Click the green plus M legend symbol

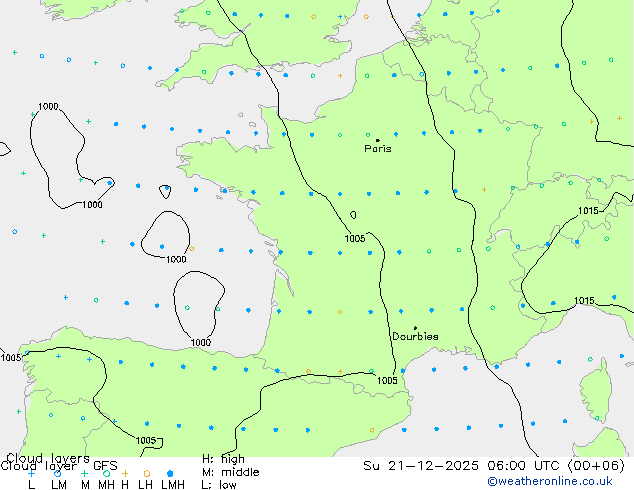click(84, 473)
